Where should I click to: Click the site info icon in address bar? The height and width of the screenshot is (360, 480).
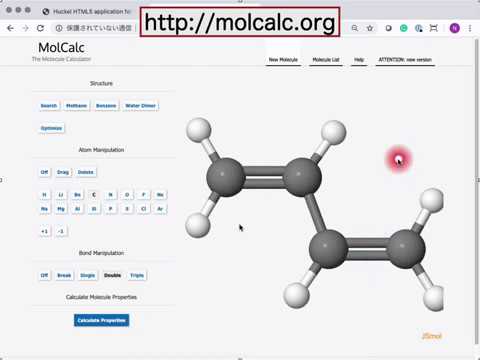59,28
